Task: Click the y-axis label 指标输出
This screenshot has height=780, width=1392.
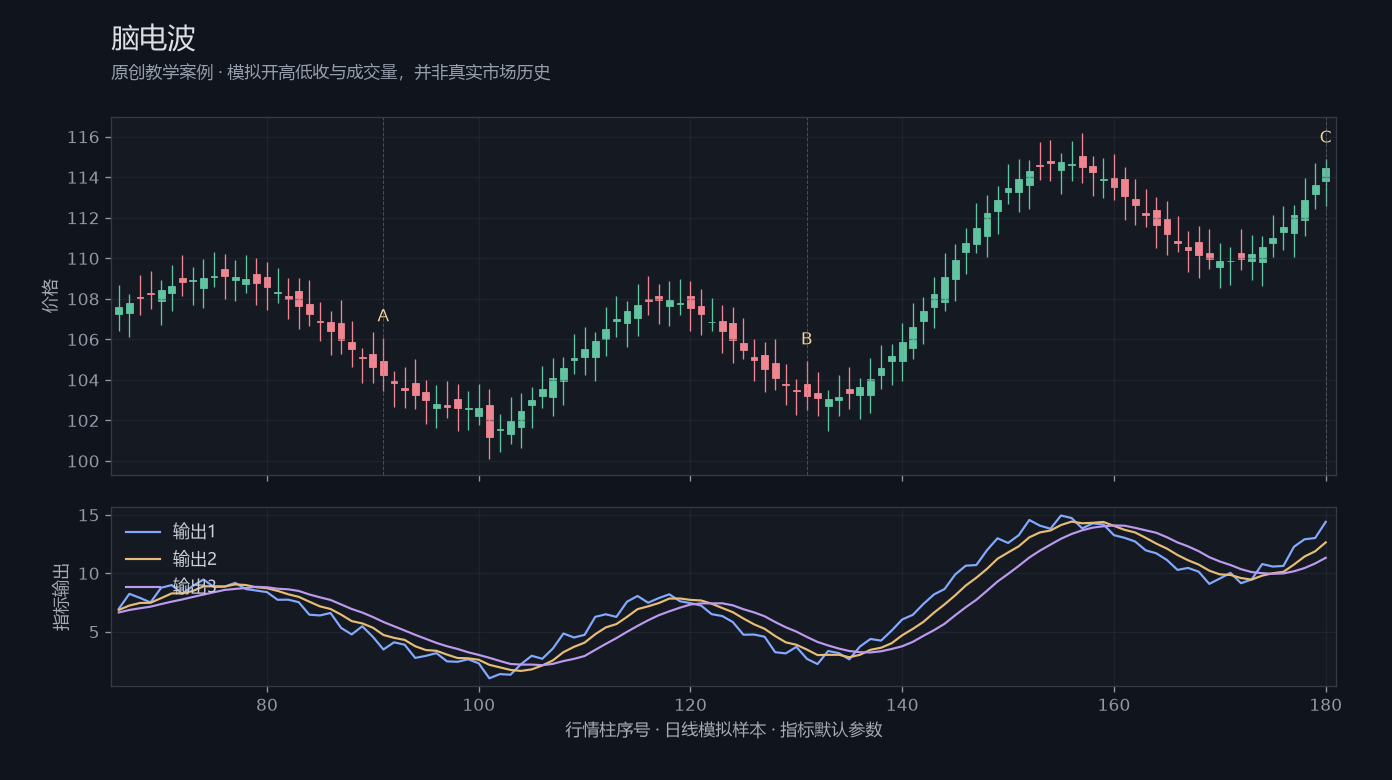Action: (61, 597)
